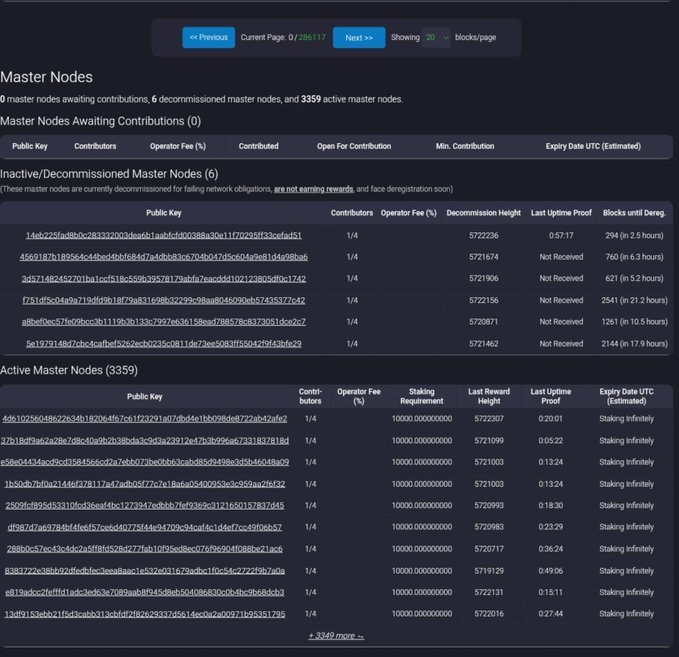Click Staking Requirement column header
This screenshot has height=657, width=679.
(x=421, y=396)
